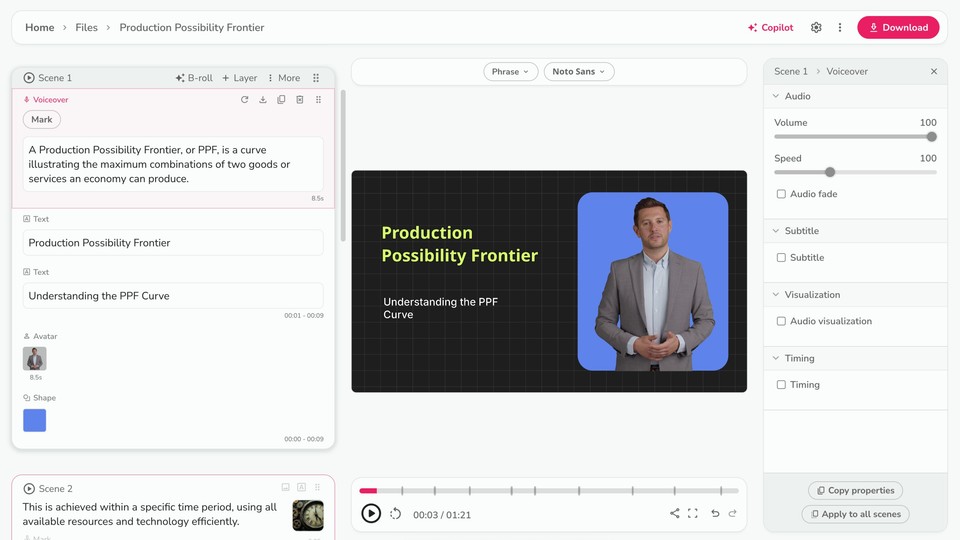Redo the last action
960x540 pixels.
733,513
